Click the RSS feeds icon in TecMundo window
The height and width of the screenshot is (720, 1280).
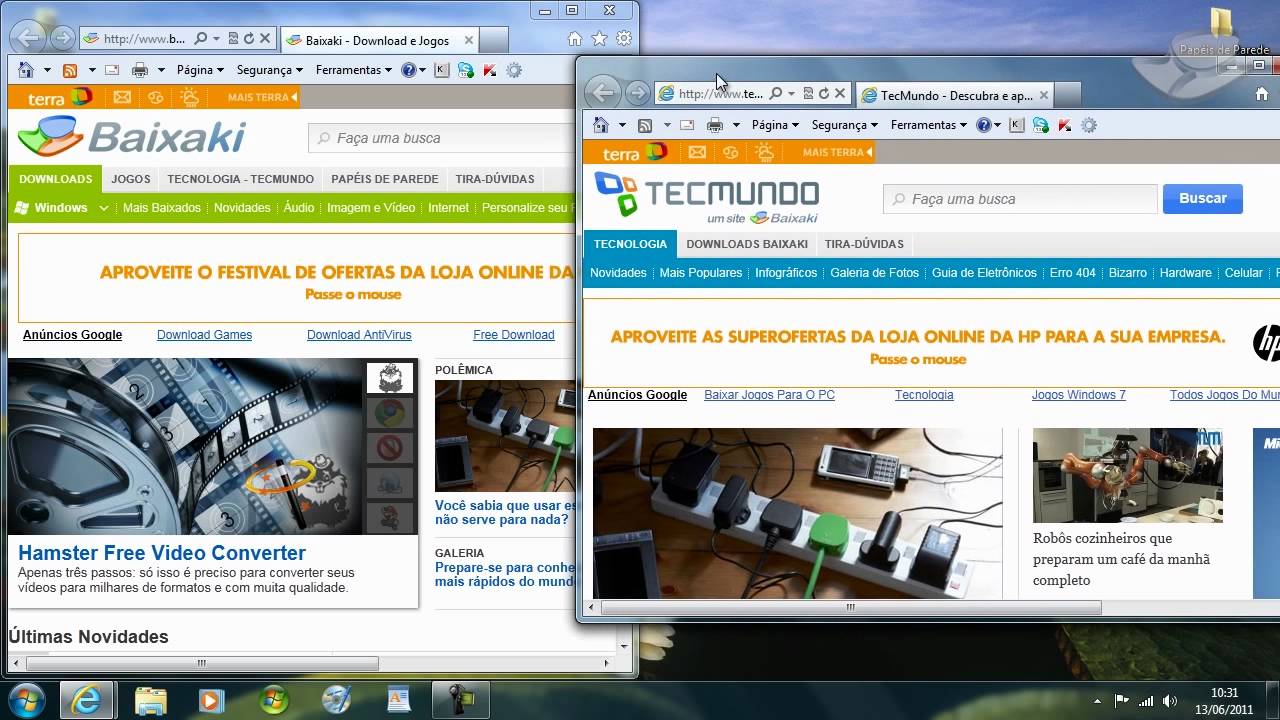tap(645, 125)
